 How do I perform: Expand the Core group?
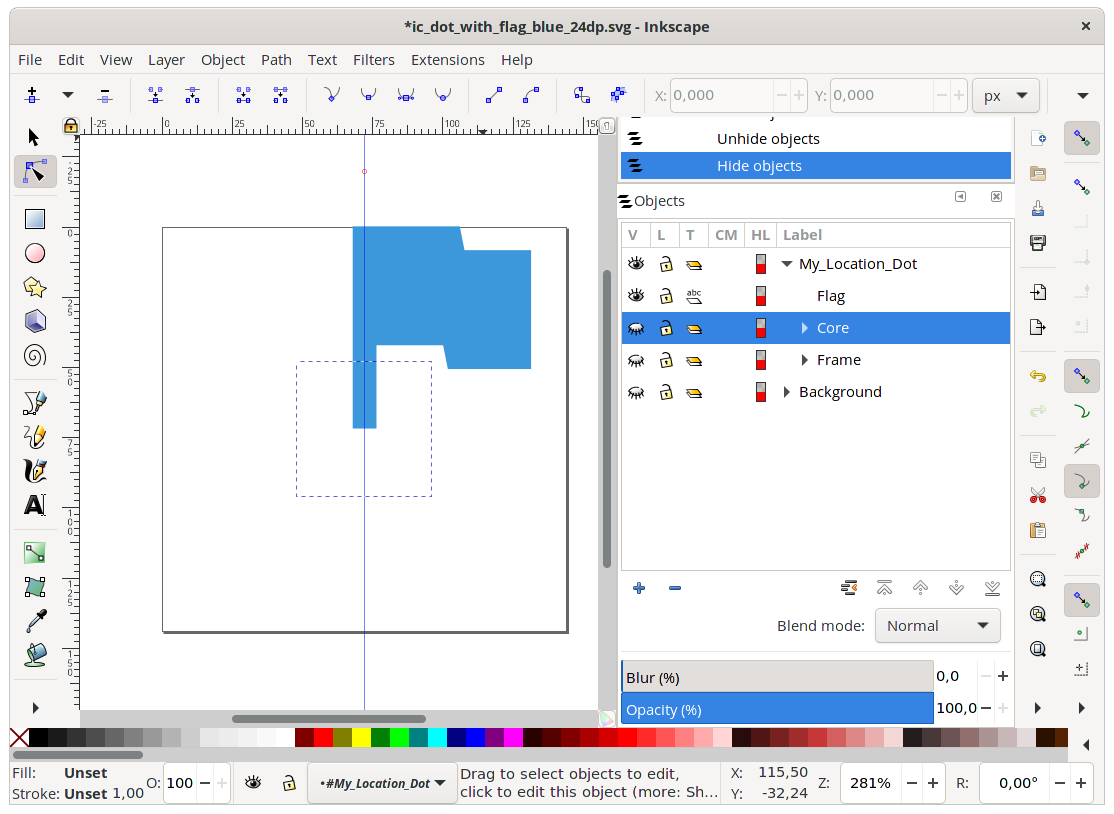(x=804, y=328)
